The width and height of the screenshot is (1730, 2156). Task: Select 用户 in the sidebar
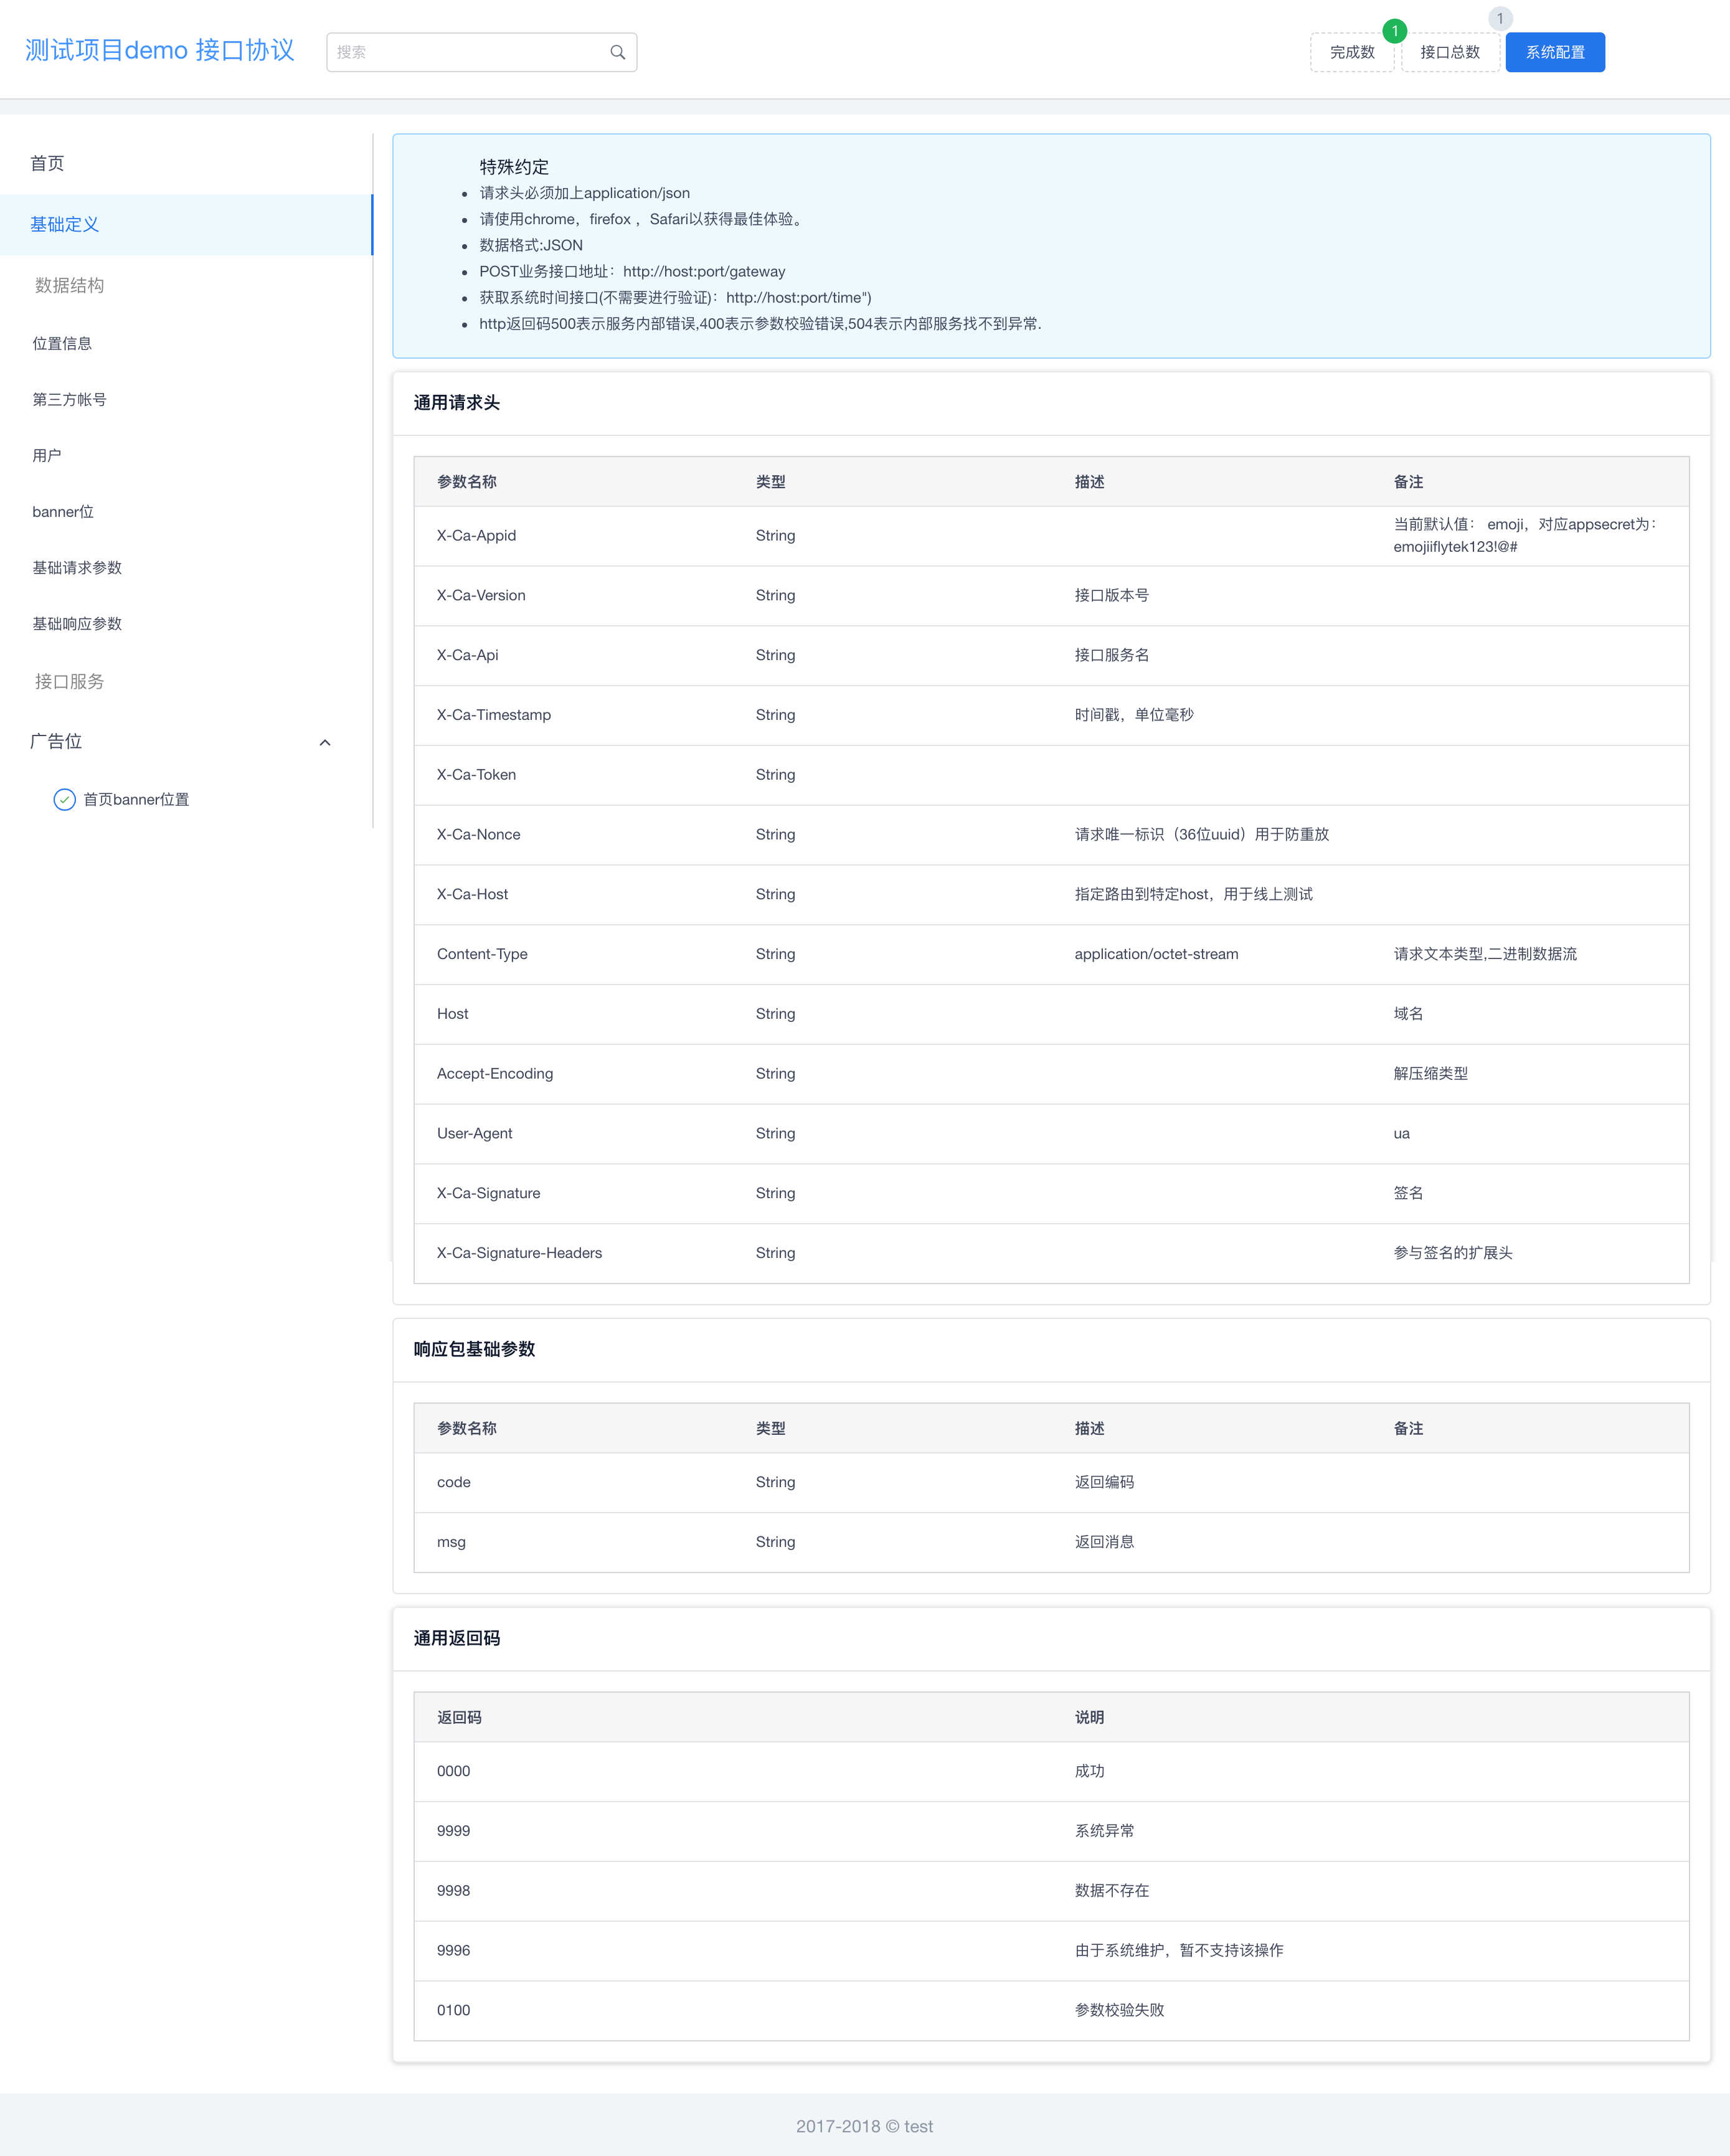(47, 455)
